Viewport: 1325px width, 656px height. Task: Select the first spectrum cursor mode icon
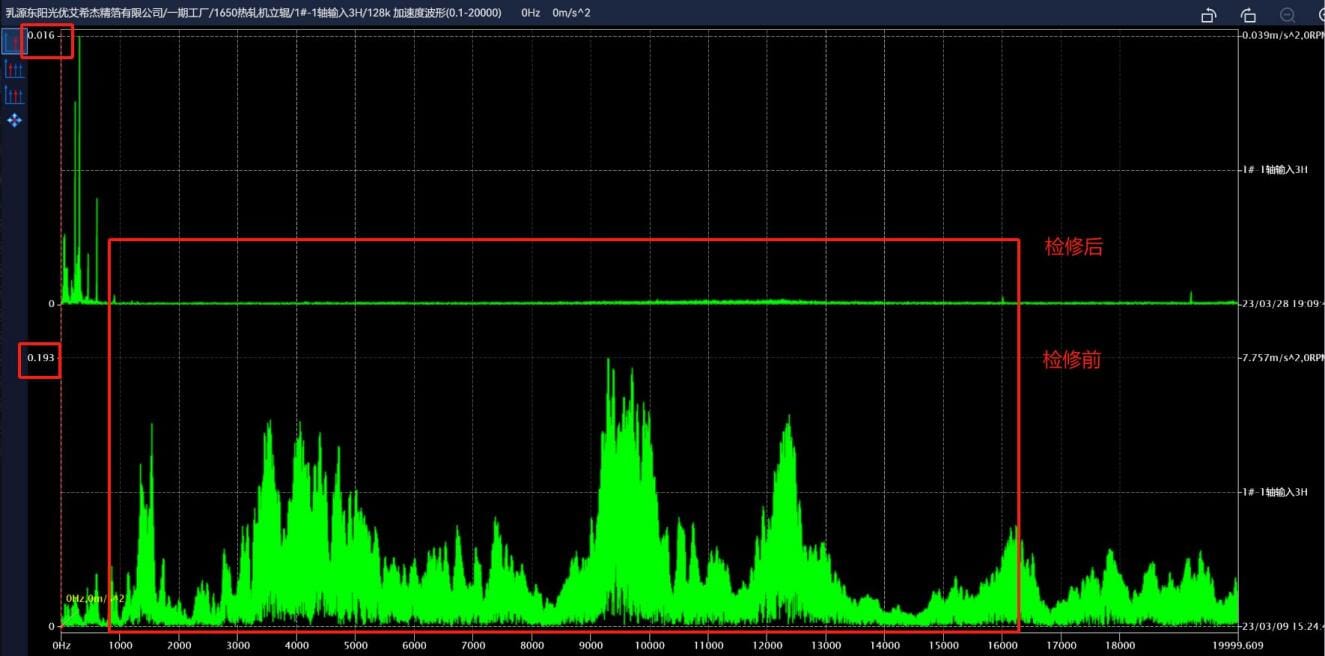pyautogui.click(x=14, y=42)
